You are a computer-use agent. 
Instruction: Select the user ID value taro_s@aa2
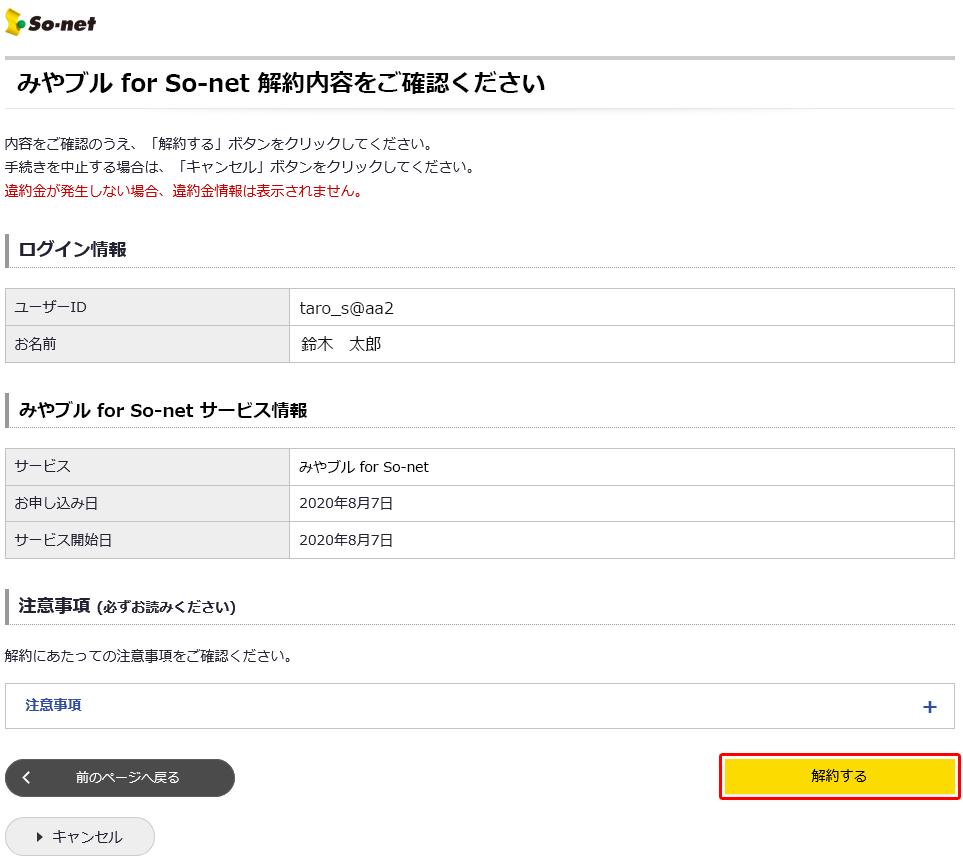point(346,308)
